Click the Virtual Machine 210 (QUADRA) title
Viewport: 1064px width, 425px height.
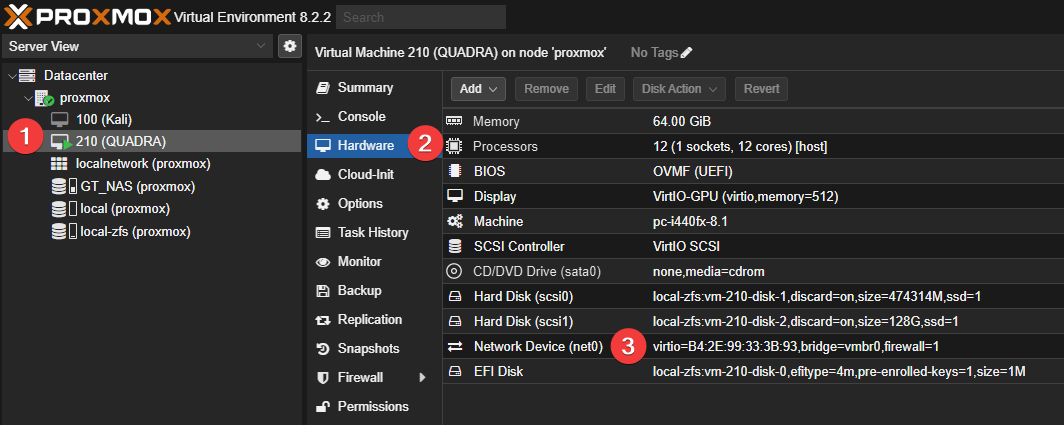[x=461, y=52]
